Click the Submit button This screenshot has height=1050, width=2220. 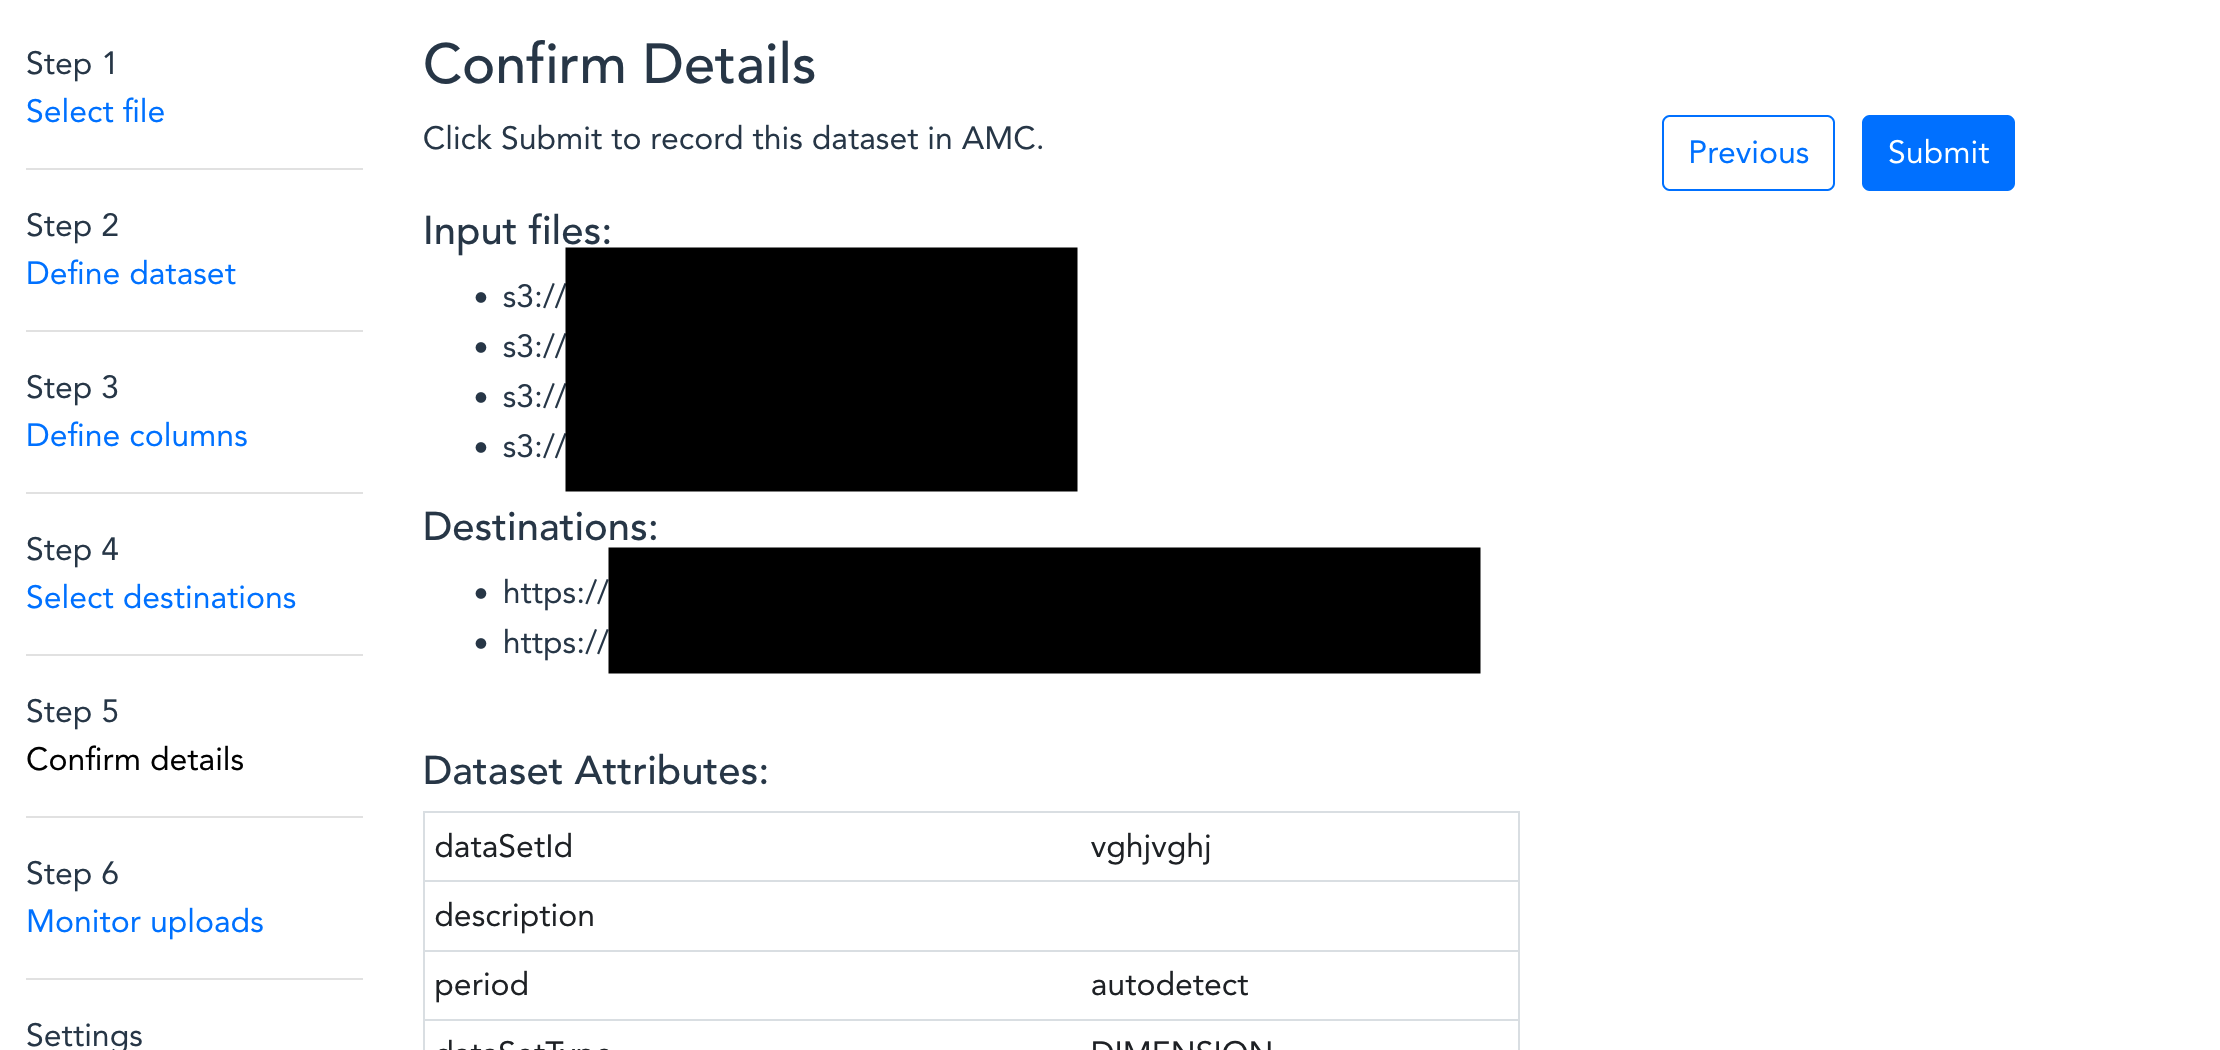tap(1937, 152)
